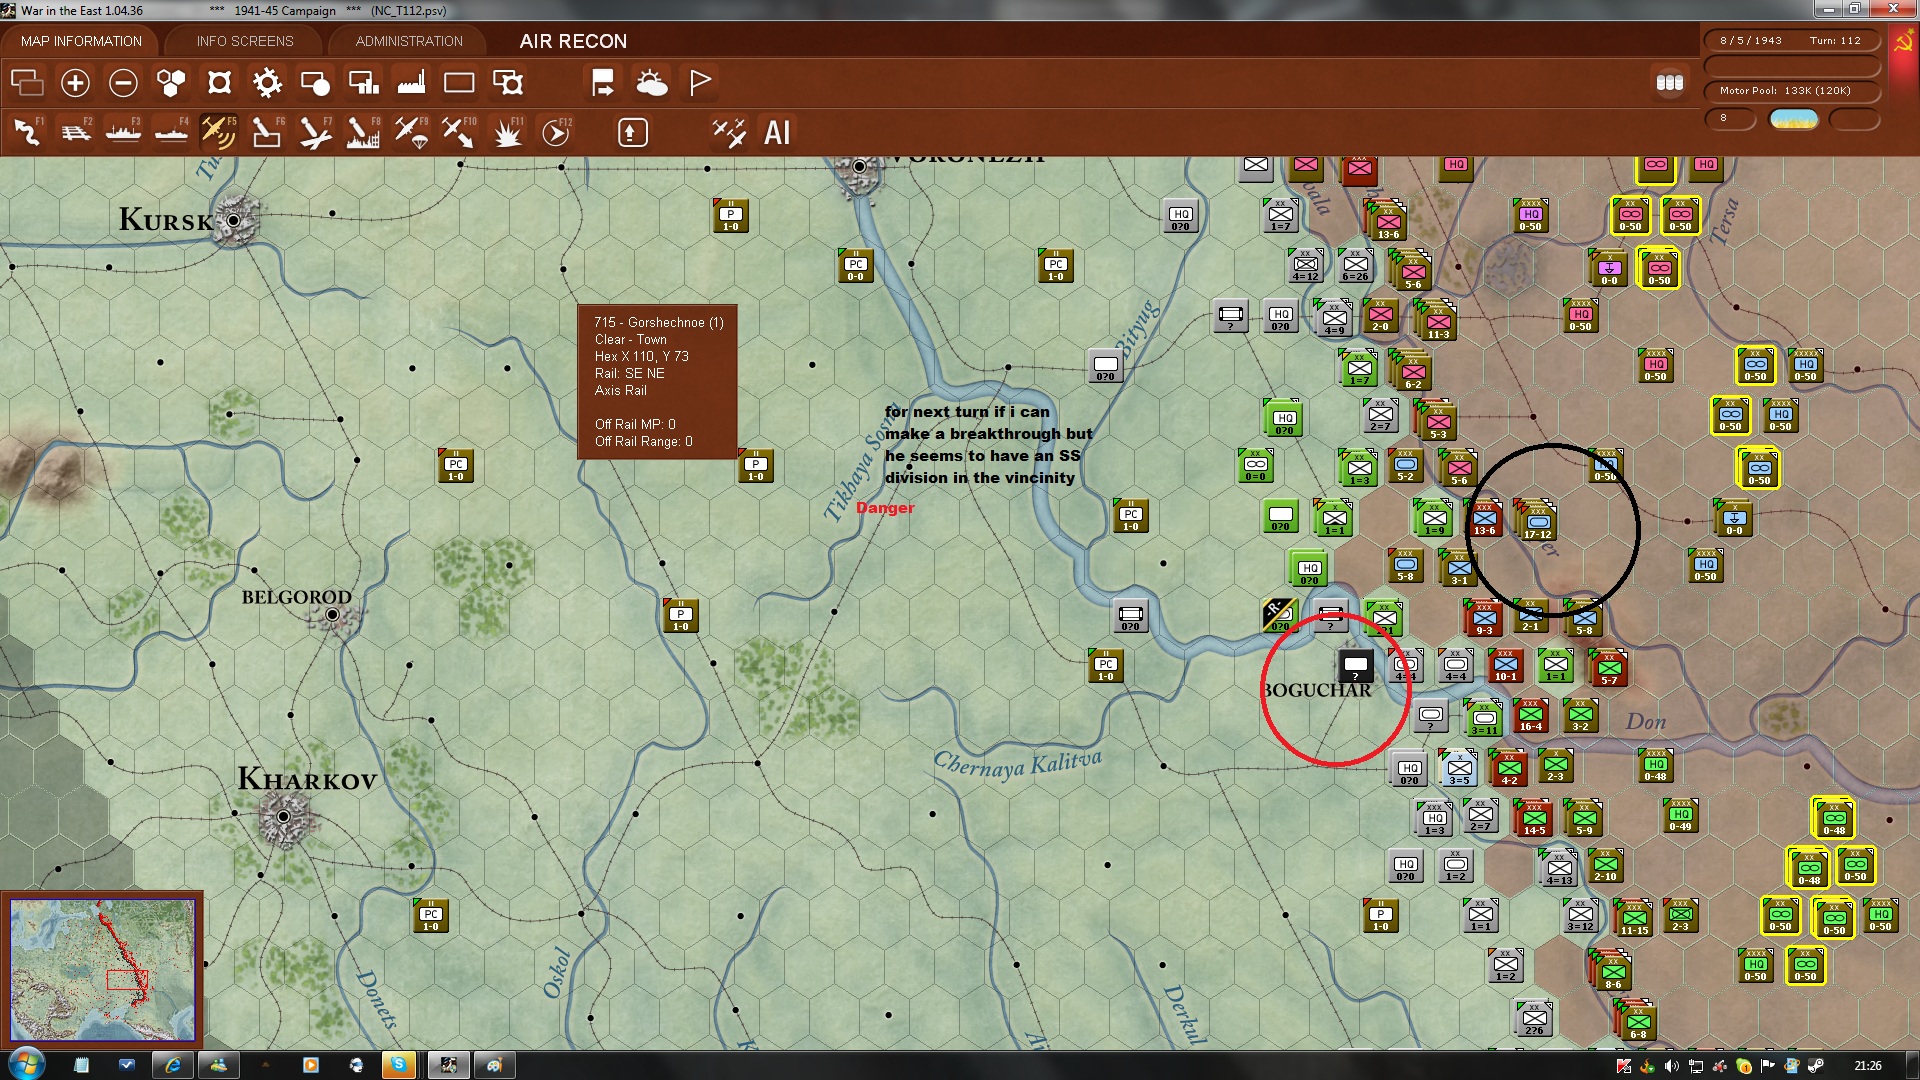Select Rail Transport mode (F2)
The image size is (1920, 1080).
point(75,132)
